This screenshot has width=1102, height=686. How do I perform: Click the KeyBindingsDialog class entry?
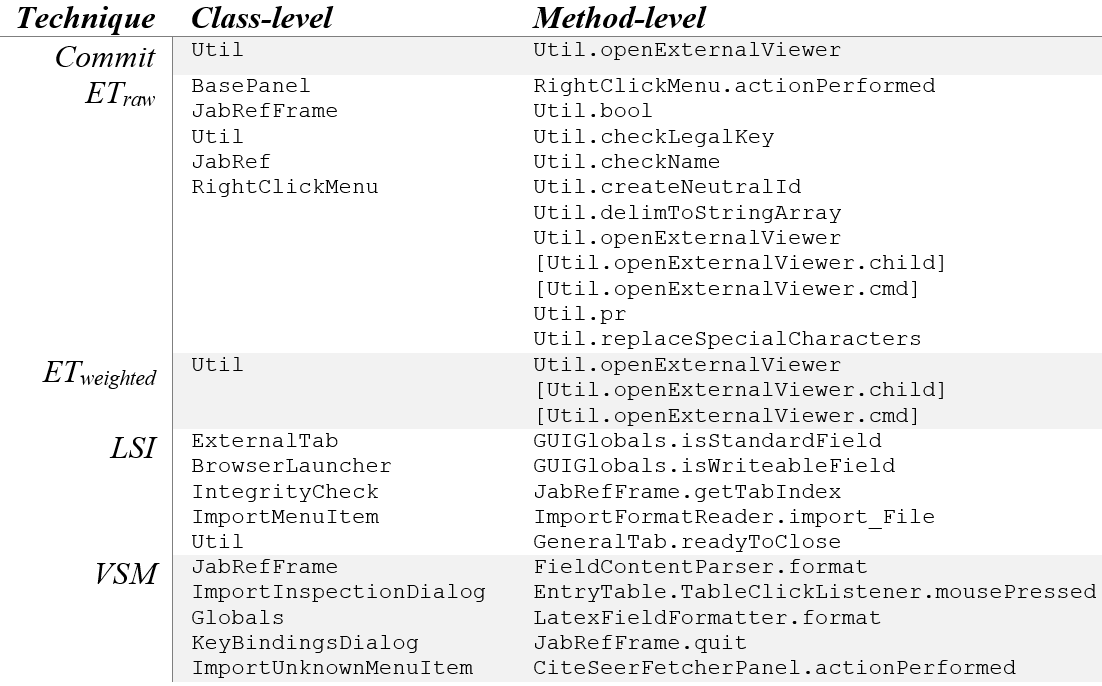(x=304, y=642)
